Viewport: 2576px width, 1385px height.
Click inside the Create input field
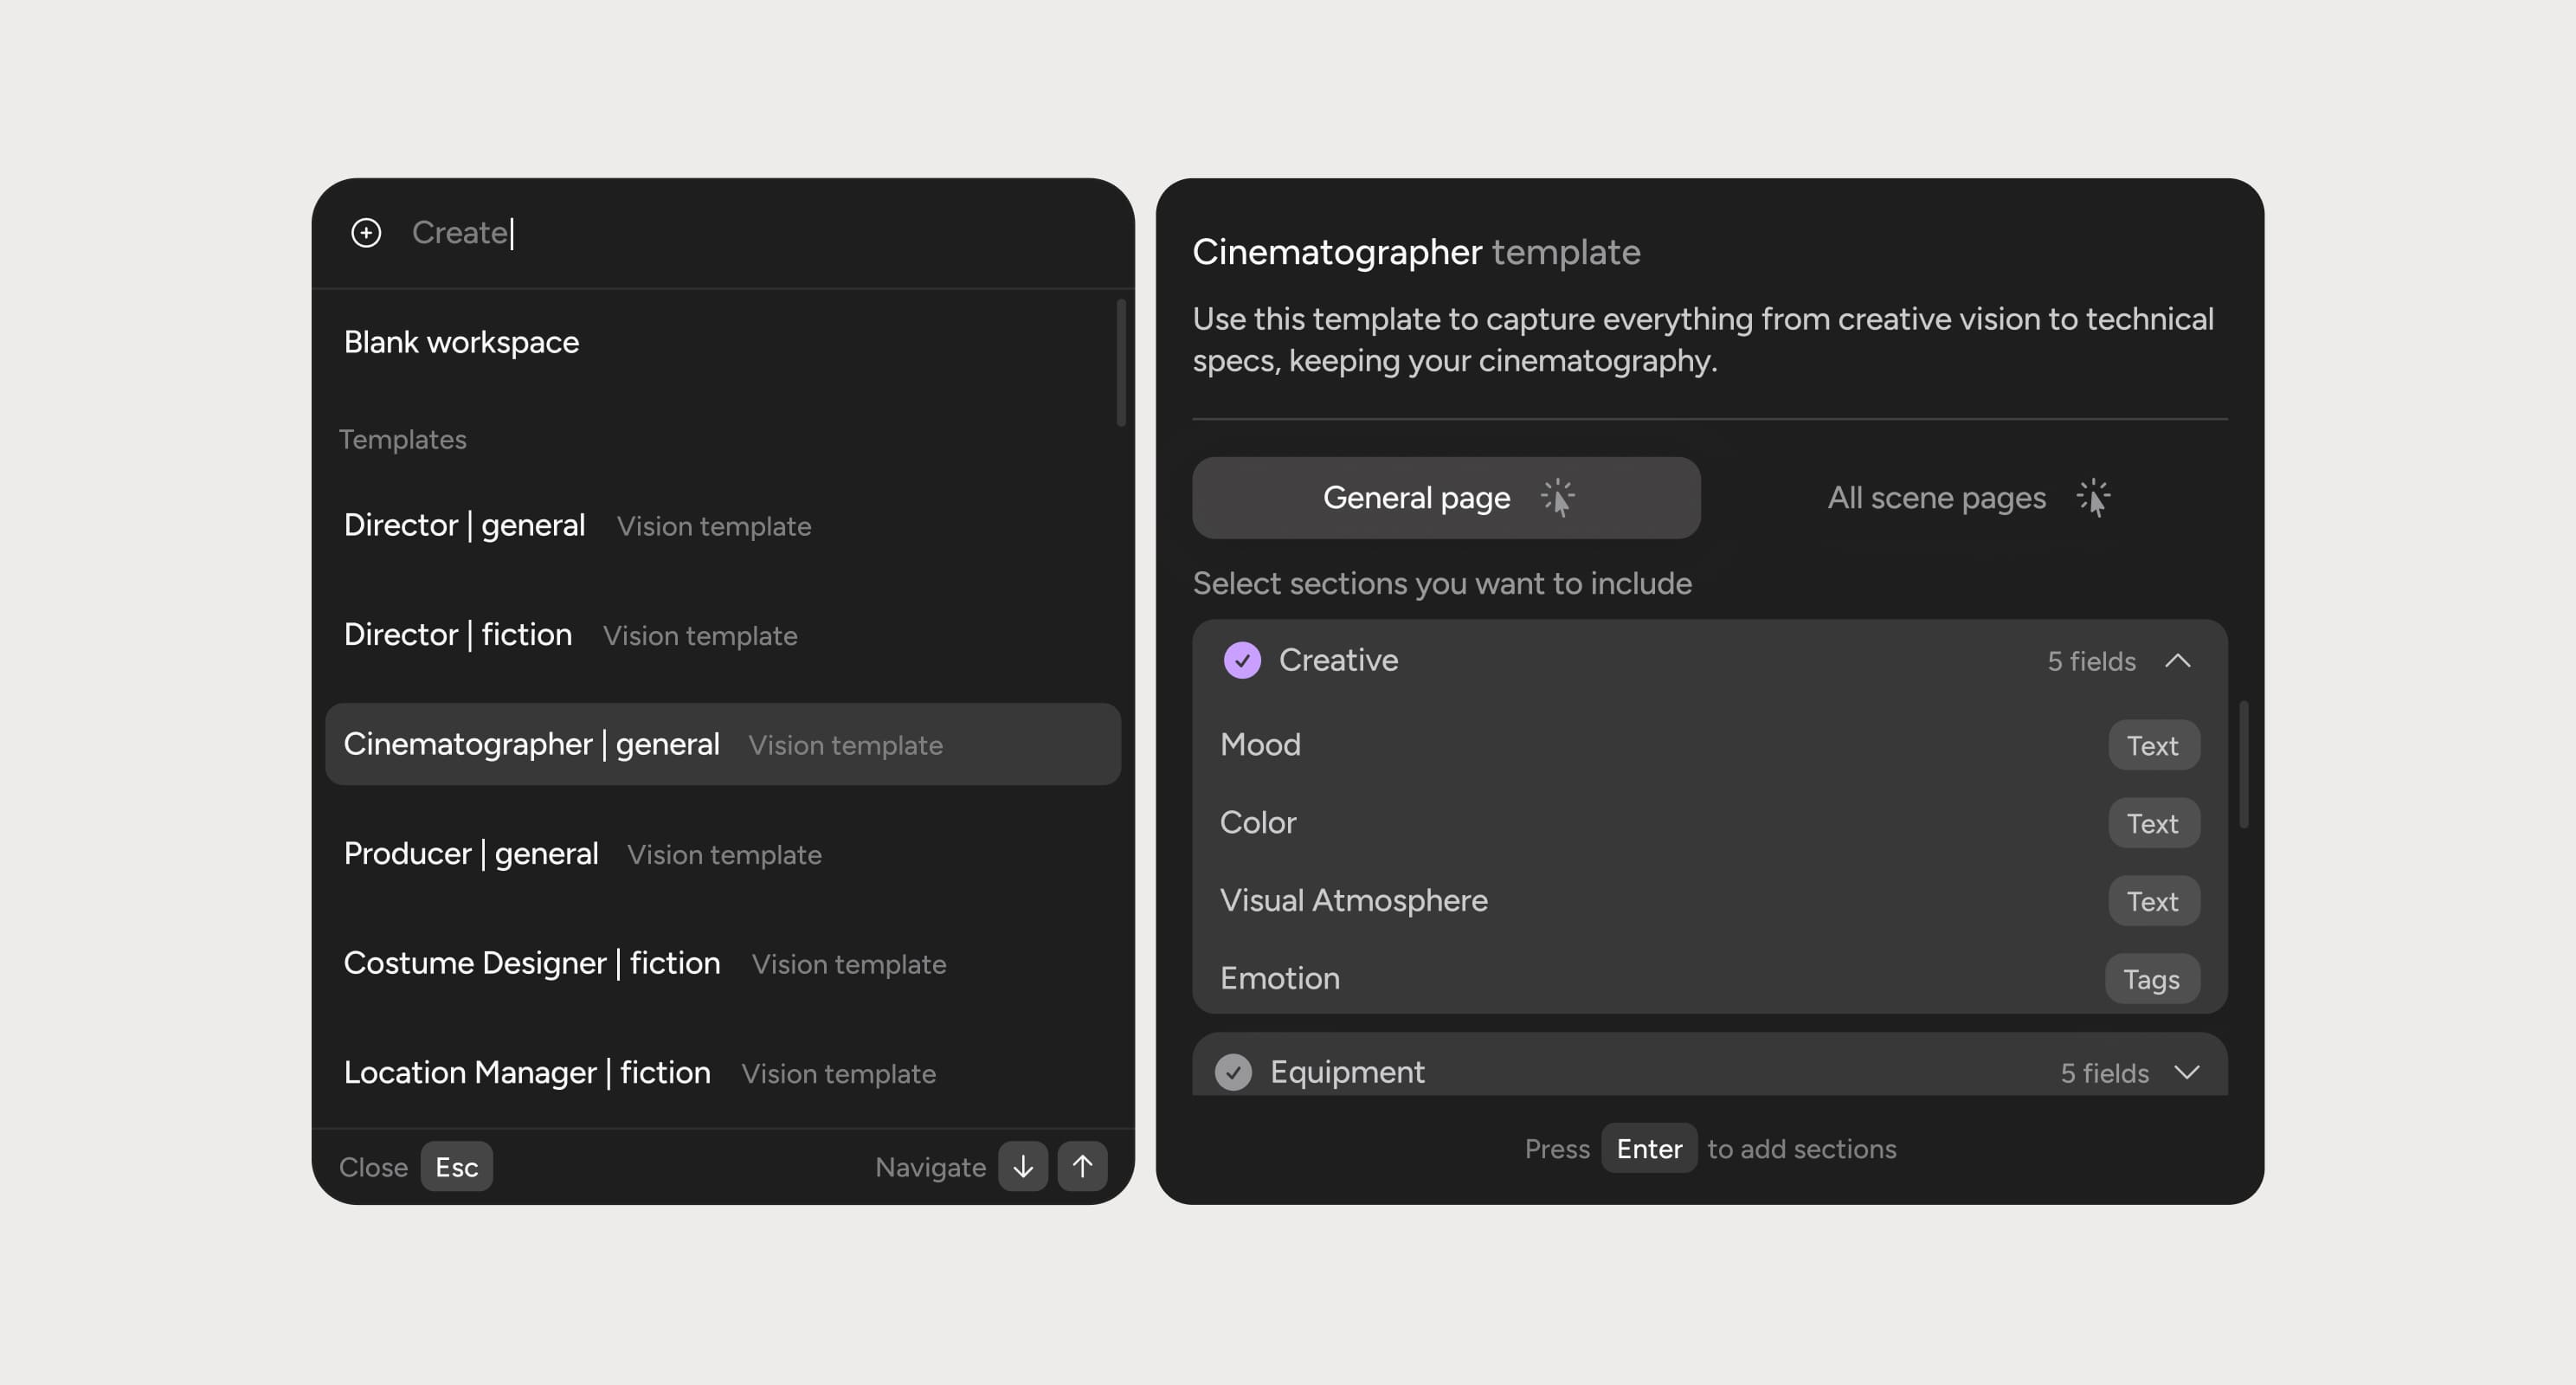pyautogui.click(x=600, y=232)
